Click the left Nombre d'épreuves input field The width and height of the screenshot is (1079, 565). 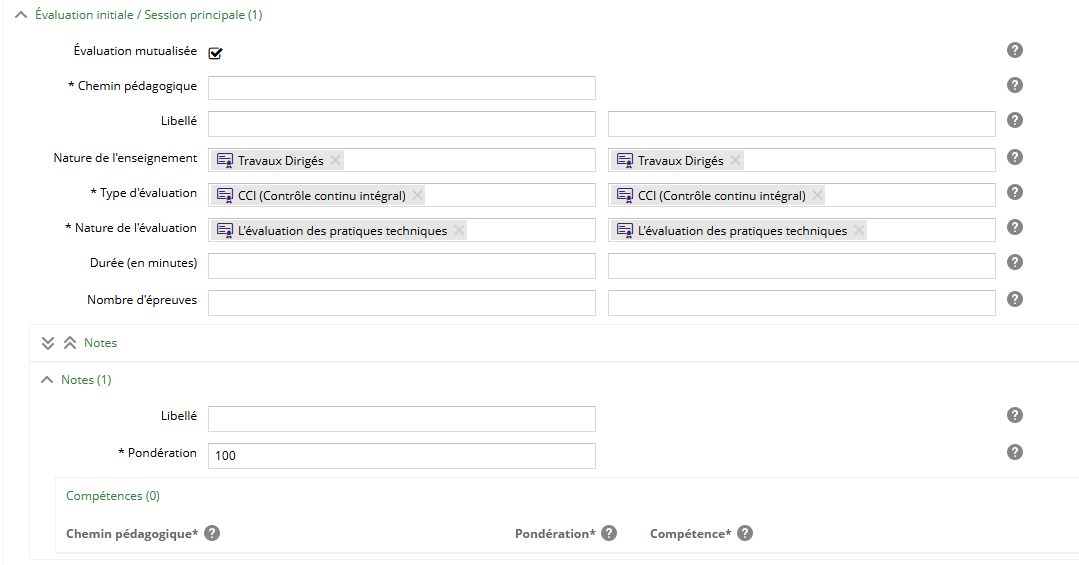click(x=401, y=303)
